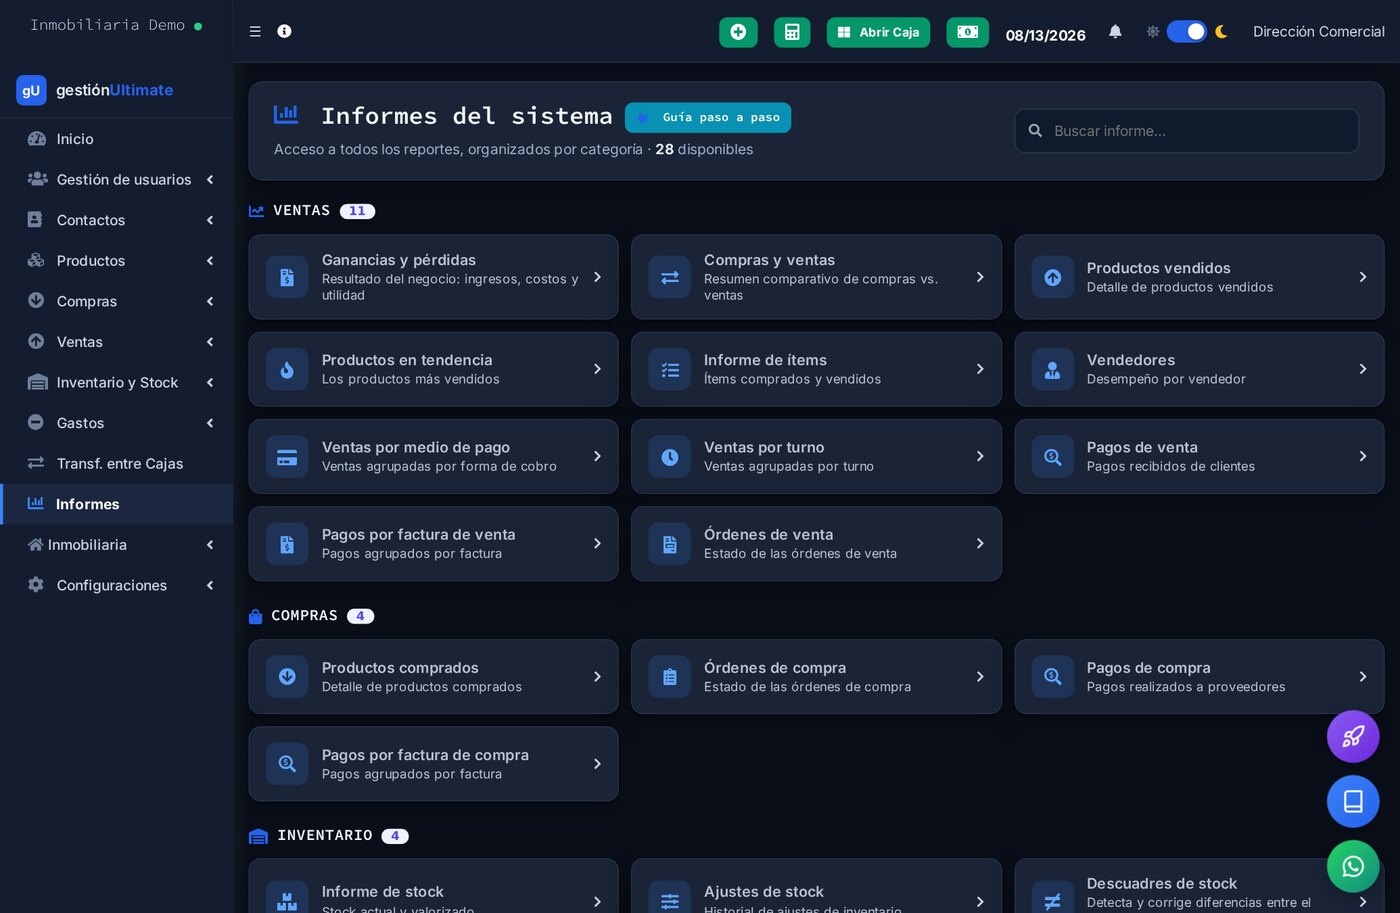Screen dimensions: 1400x913
Task: Open the notifications bell
Action: pos(1115,32)
